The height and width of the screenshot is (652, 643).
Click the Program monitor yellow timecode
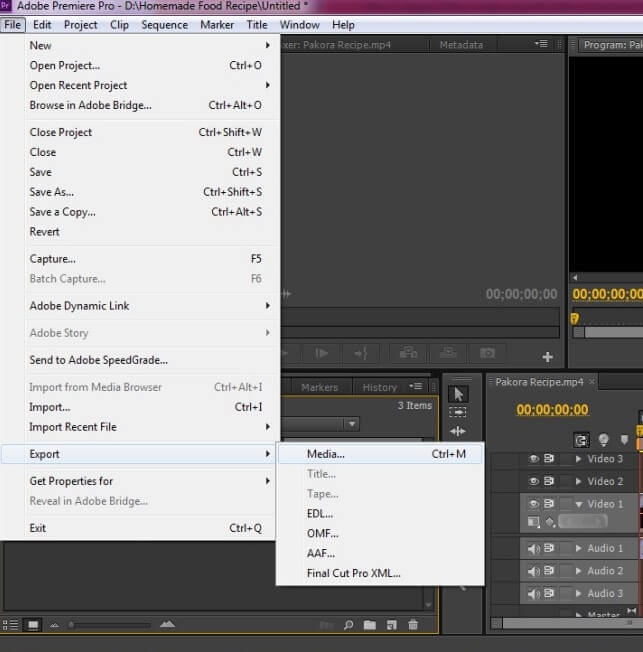point(607,294)
